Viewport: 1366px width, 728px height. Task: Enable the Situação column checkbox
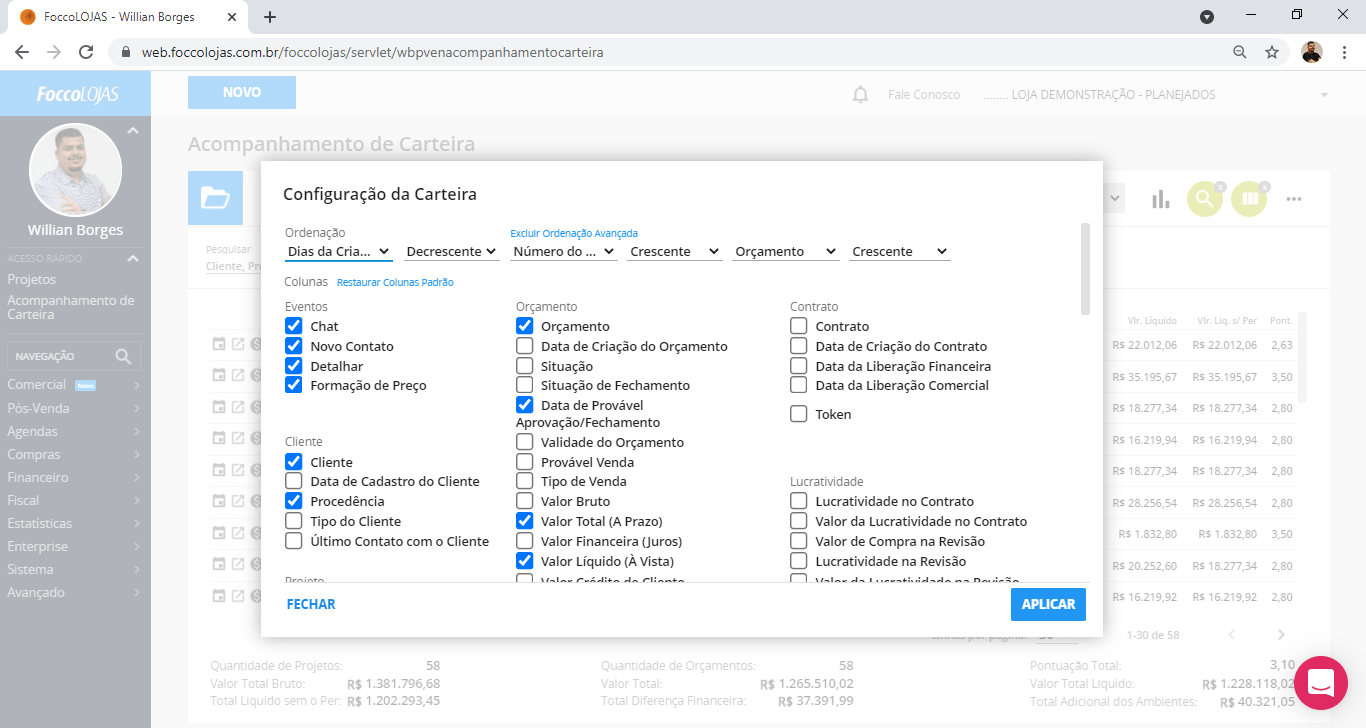[x=524, y=366]
